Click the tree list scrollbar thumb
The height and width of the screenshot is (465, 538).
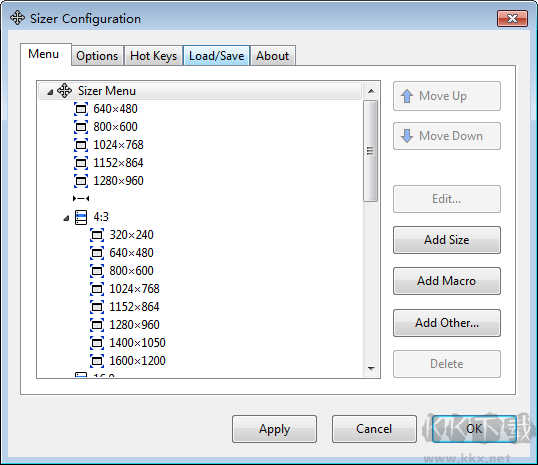coord(371,151)
